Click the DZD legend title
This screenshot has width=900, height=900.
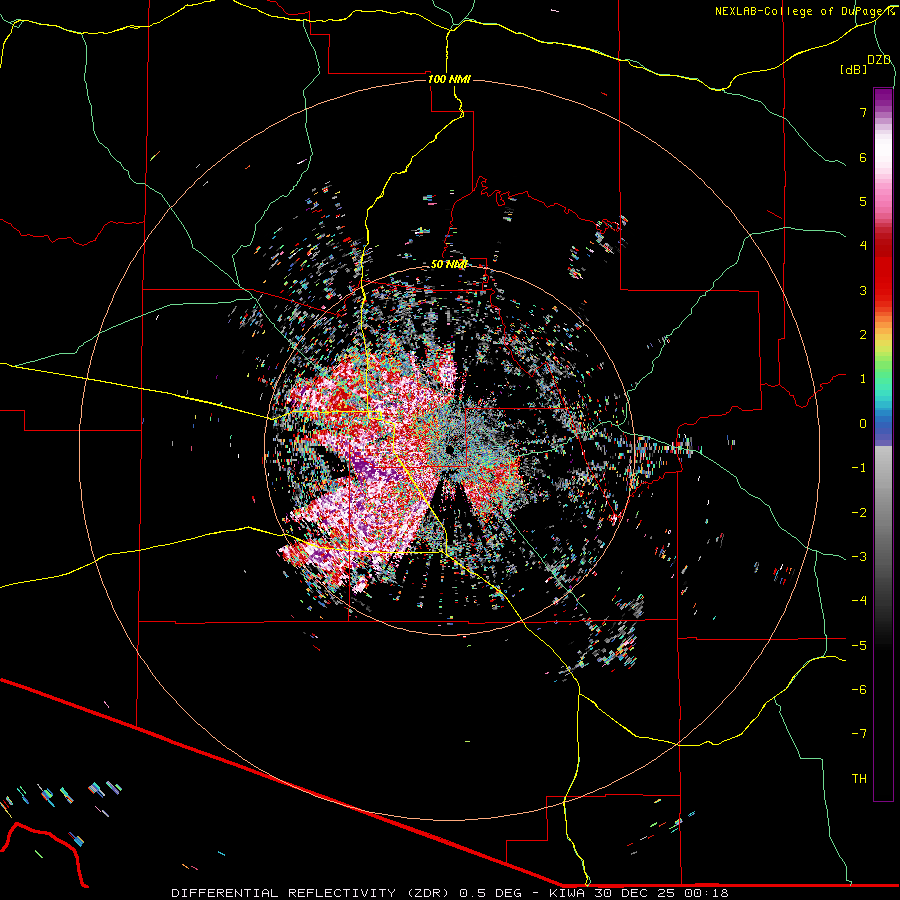pos(879,60)
